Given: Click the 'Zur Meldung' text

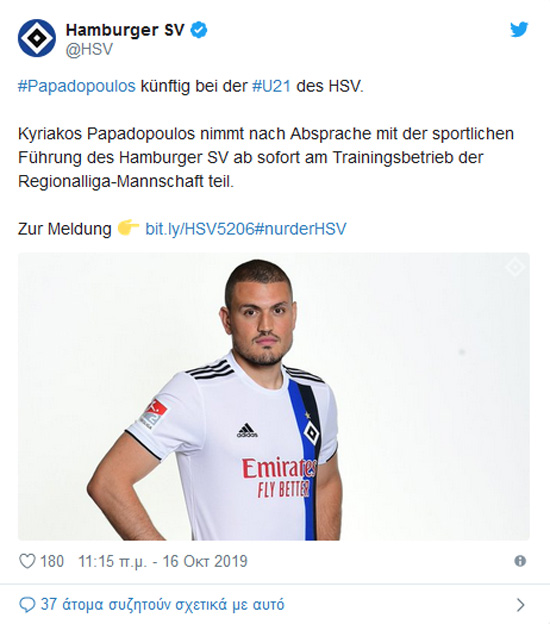Looking at the screenshot, I should pos(64,229).
